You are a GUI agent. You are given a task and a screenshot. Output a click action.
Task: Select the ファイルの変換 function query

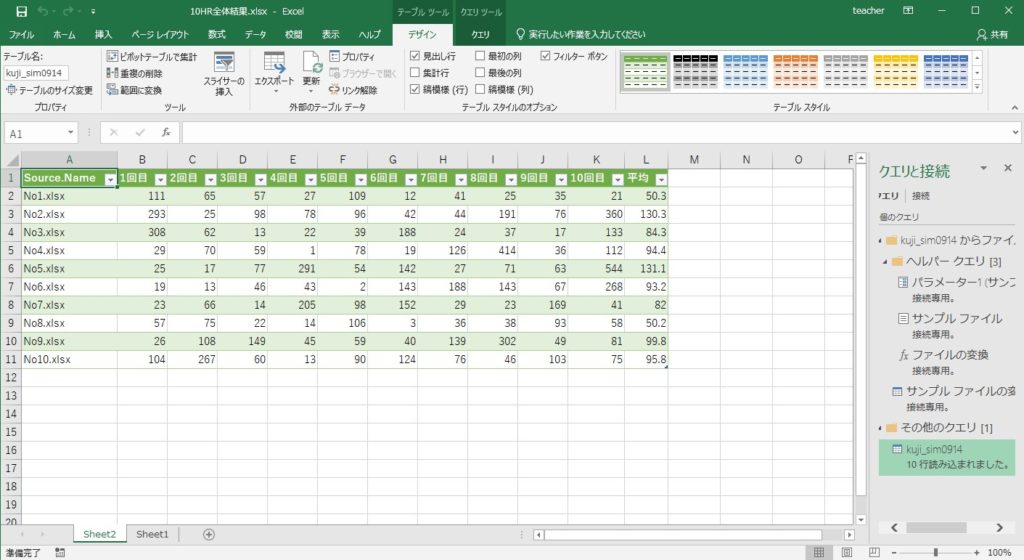pyautogui.click(x=950, y=355)
